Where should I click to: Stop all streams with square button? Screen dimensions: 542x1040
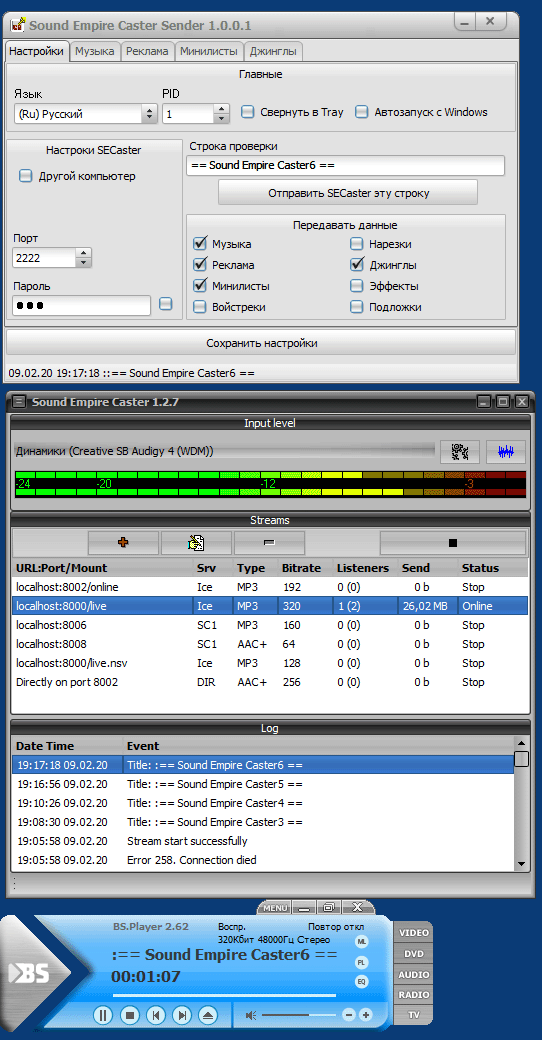[x=453, y=543]
